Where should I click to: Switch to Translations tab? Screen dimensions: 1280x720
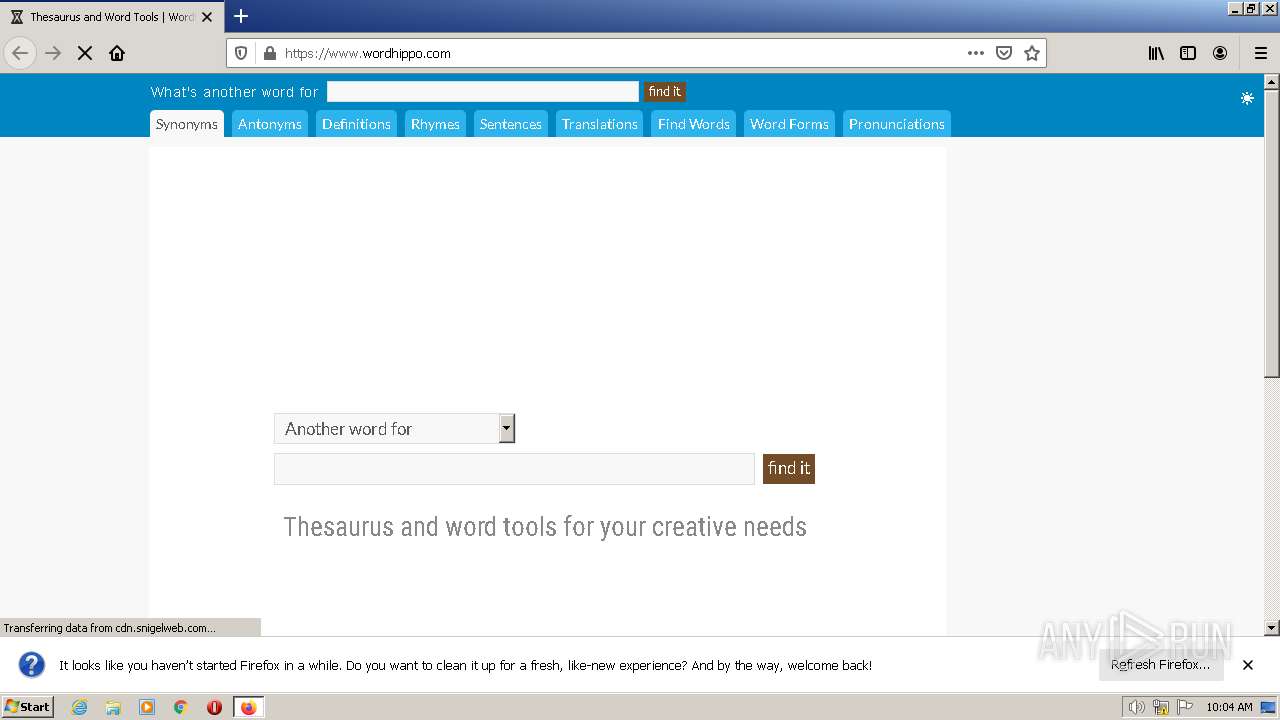click(599, 124)
